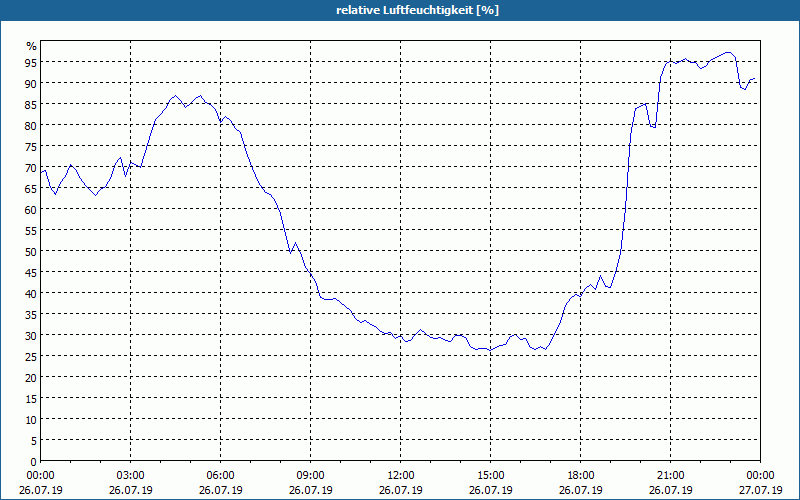The image size is (800, 500).
Task: Select the y-axis value '90'
Action: point(30,83)
